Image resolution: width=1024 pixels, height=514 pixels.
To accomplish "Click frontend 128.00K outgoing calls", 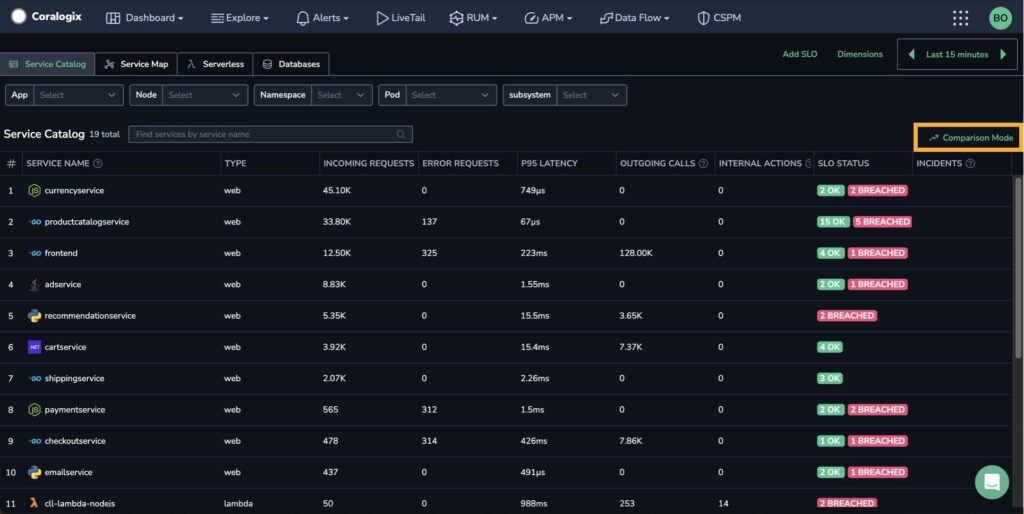I will point(635,253).
